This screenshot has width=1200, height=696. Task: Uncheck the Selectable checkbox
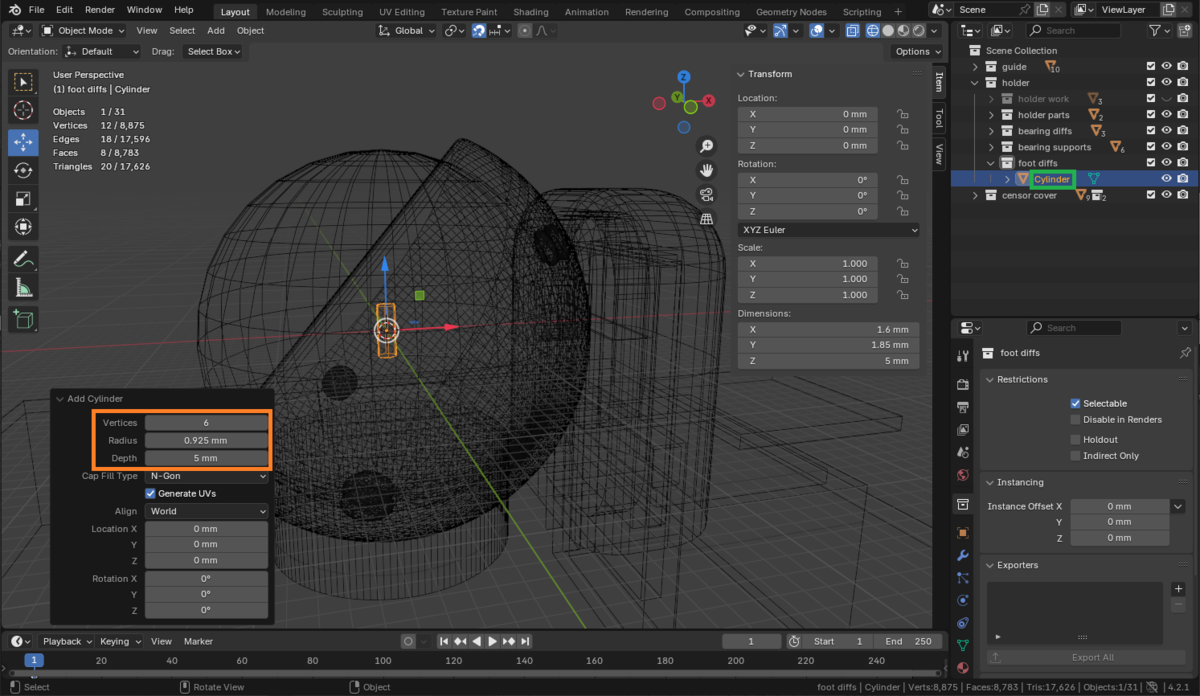(x=1075, y=403)
